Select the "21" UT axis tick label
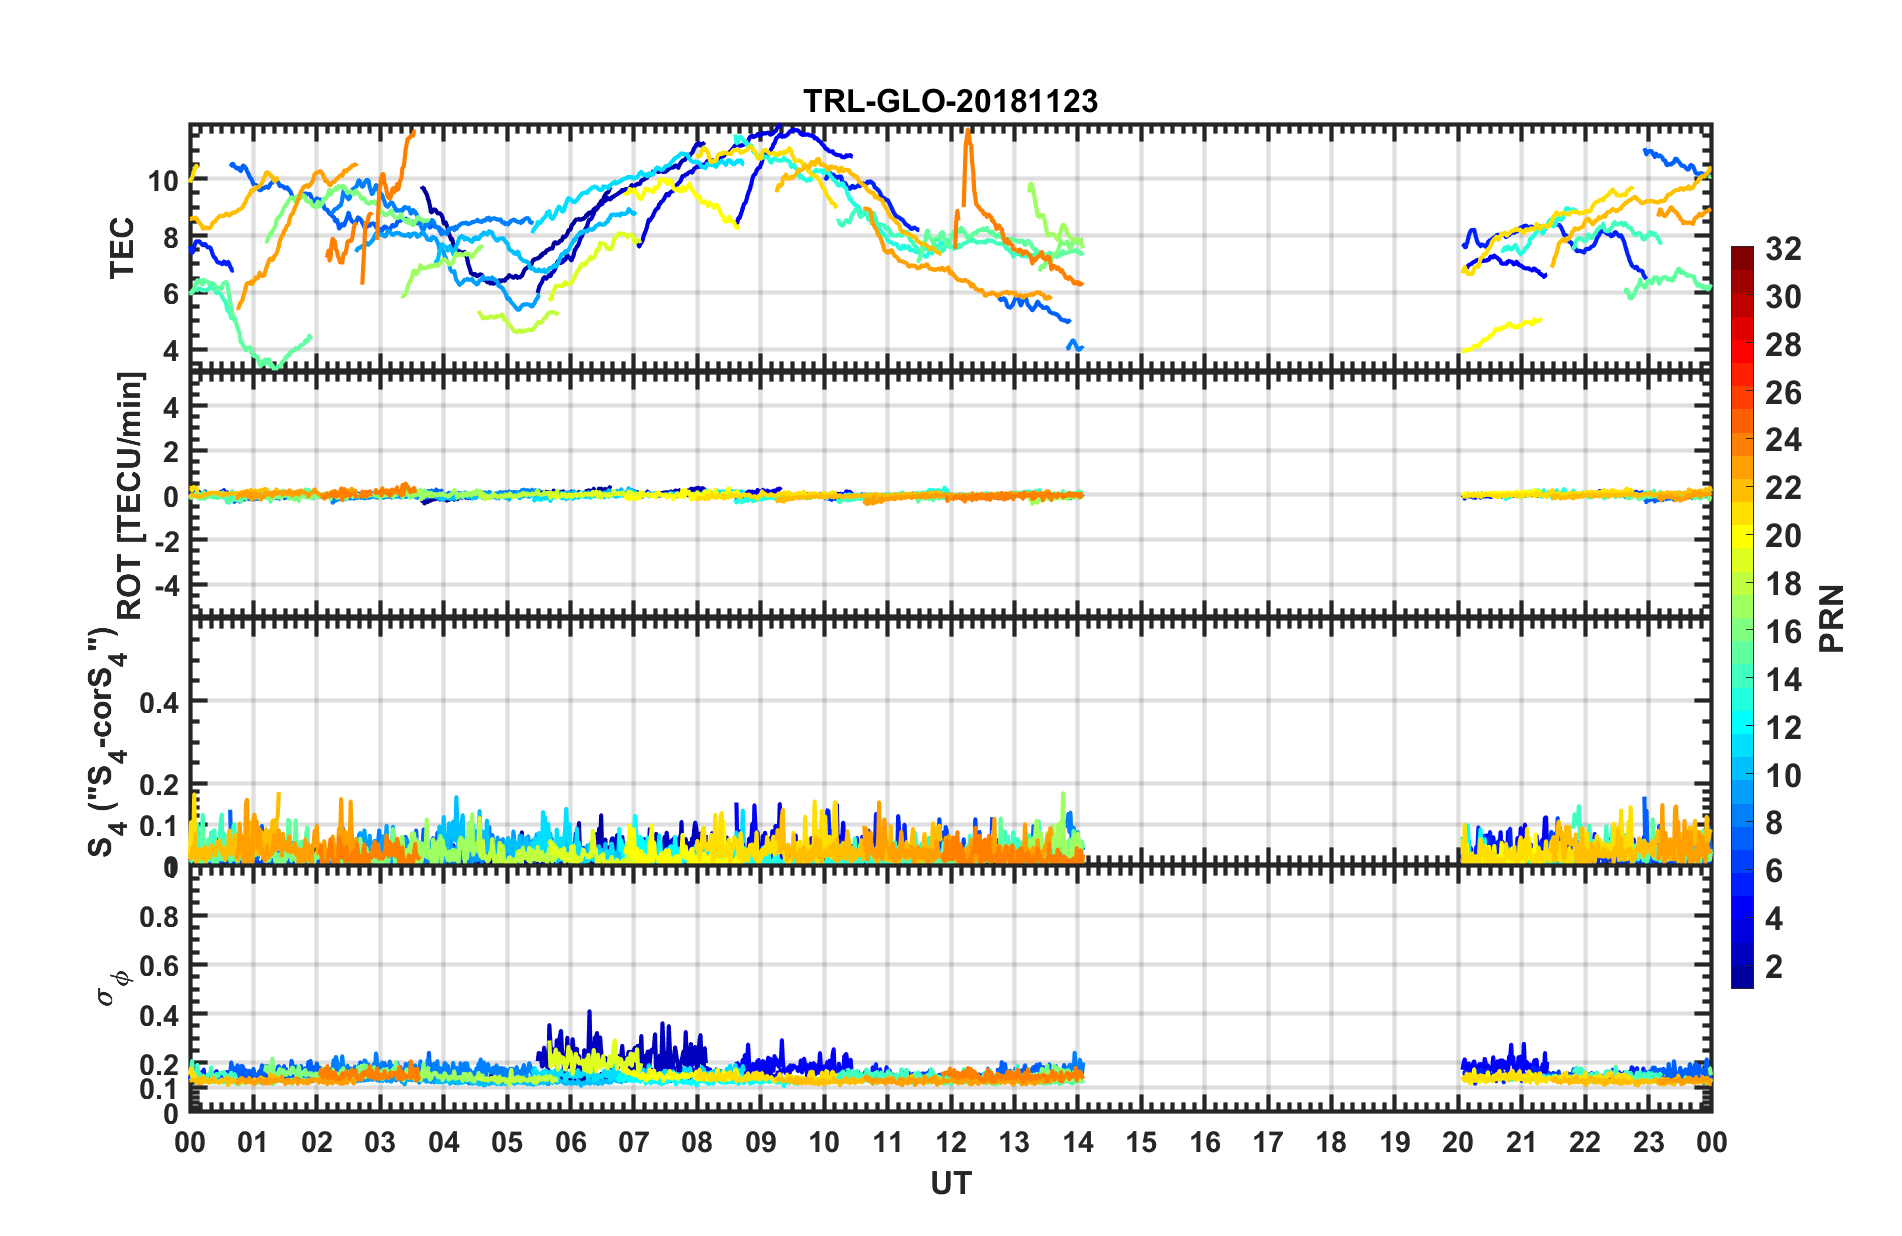This screenshot has height=1236, width=1902. pyautogui.click(x=1522, y=1142)
